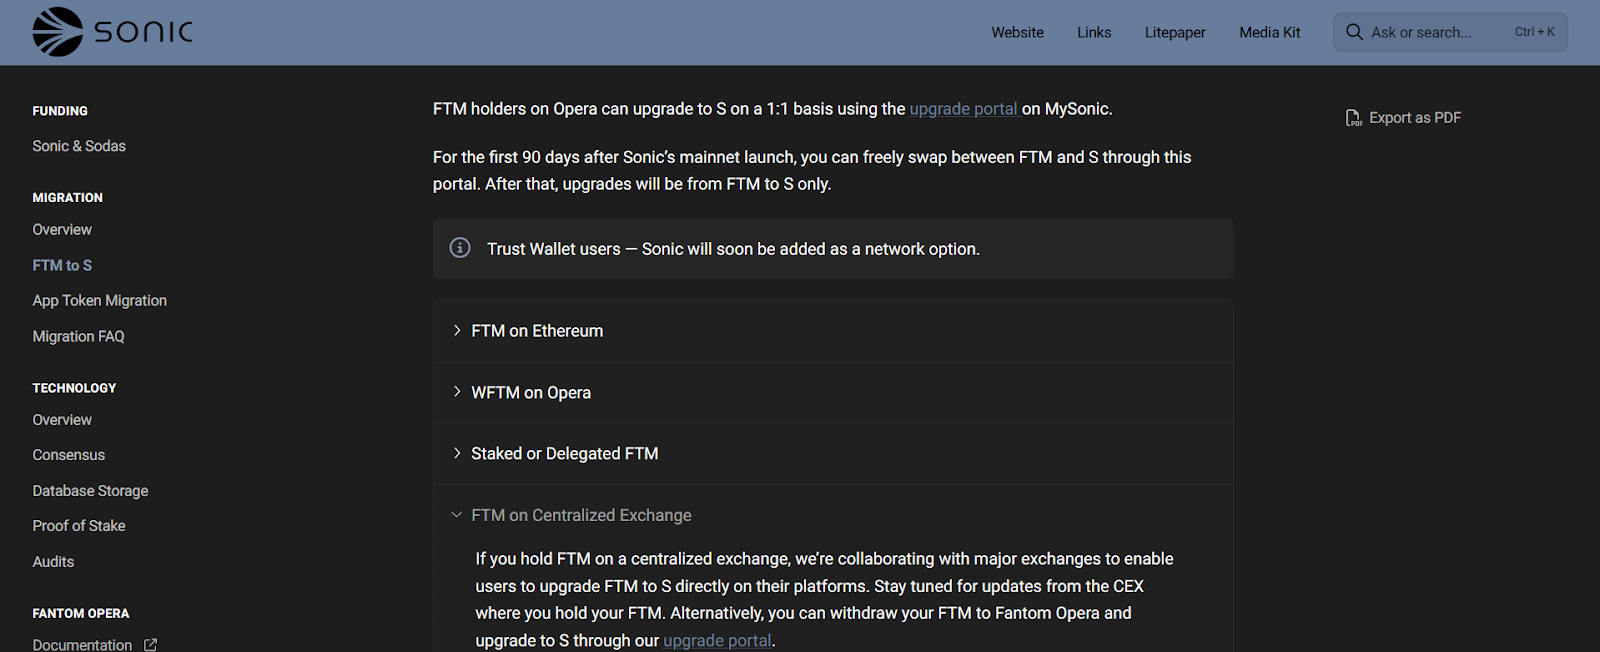
Task: Click the Export as PDF icon
Action: tap(1353, 118)
